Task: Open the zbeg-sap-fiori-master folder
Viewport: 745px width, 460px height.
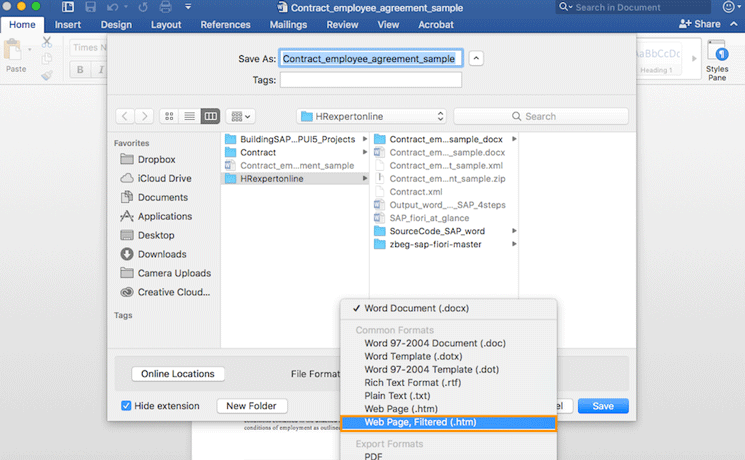Action: [445, 244]
